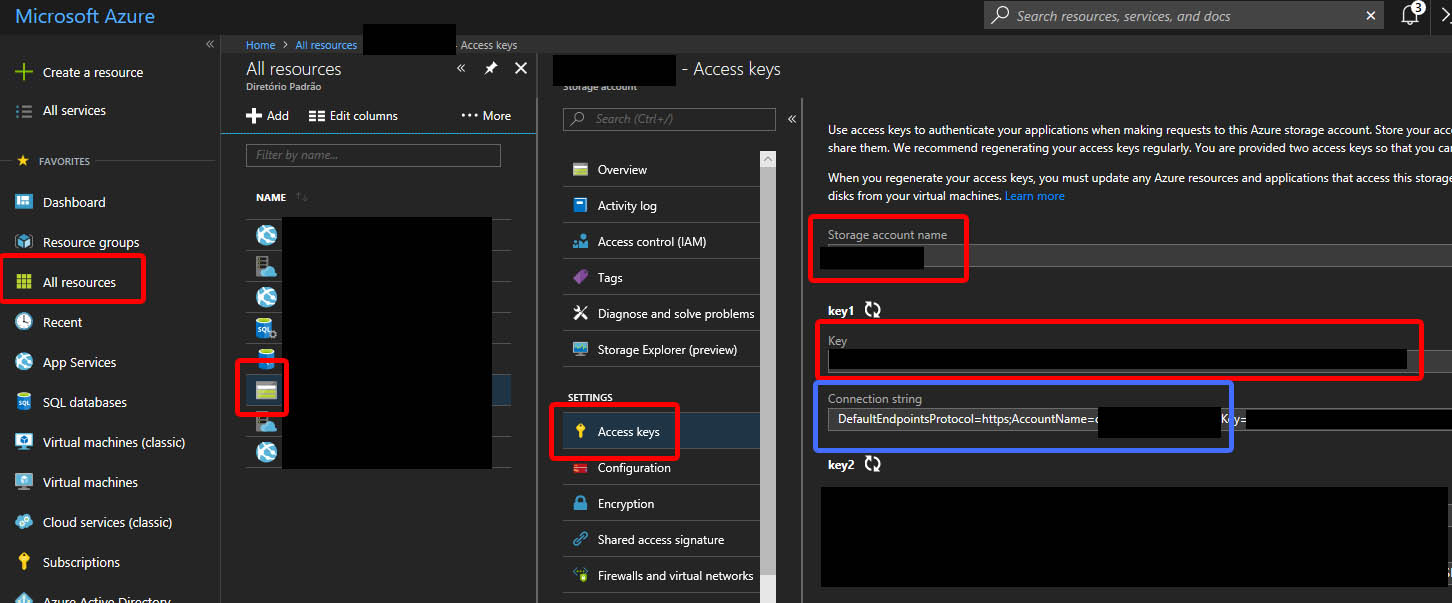Open Activity log menu item
Viewport: 1452px width, 603px height.
(x=660, y=206)
